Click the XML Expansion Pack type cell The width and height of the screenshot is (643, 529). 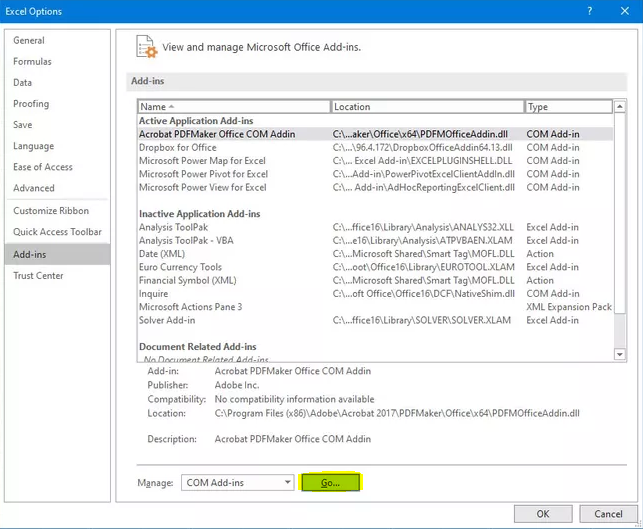pos(569,307)
